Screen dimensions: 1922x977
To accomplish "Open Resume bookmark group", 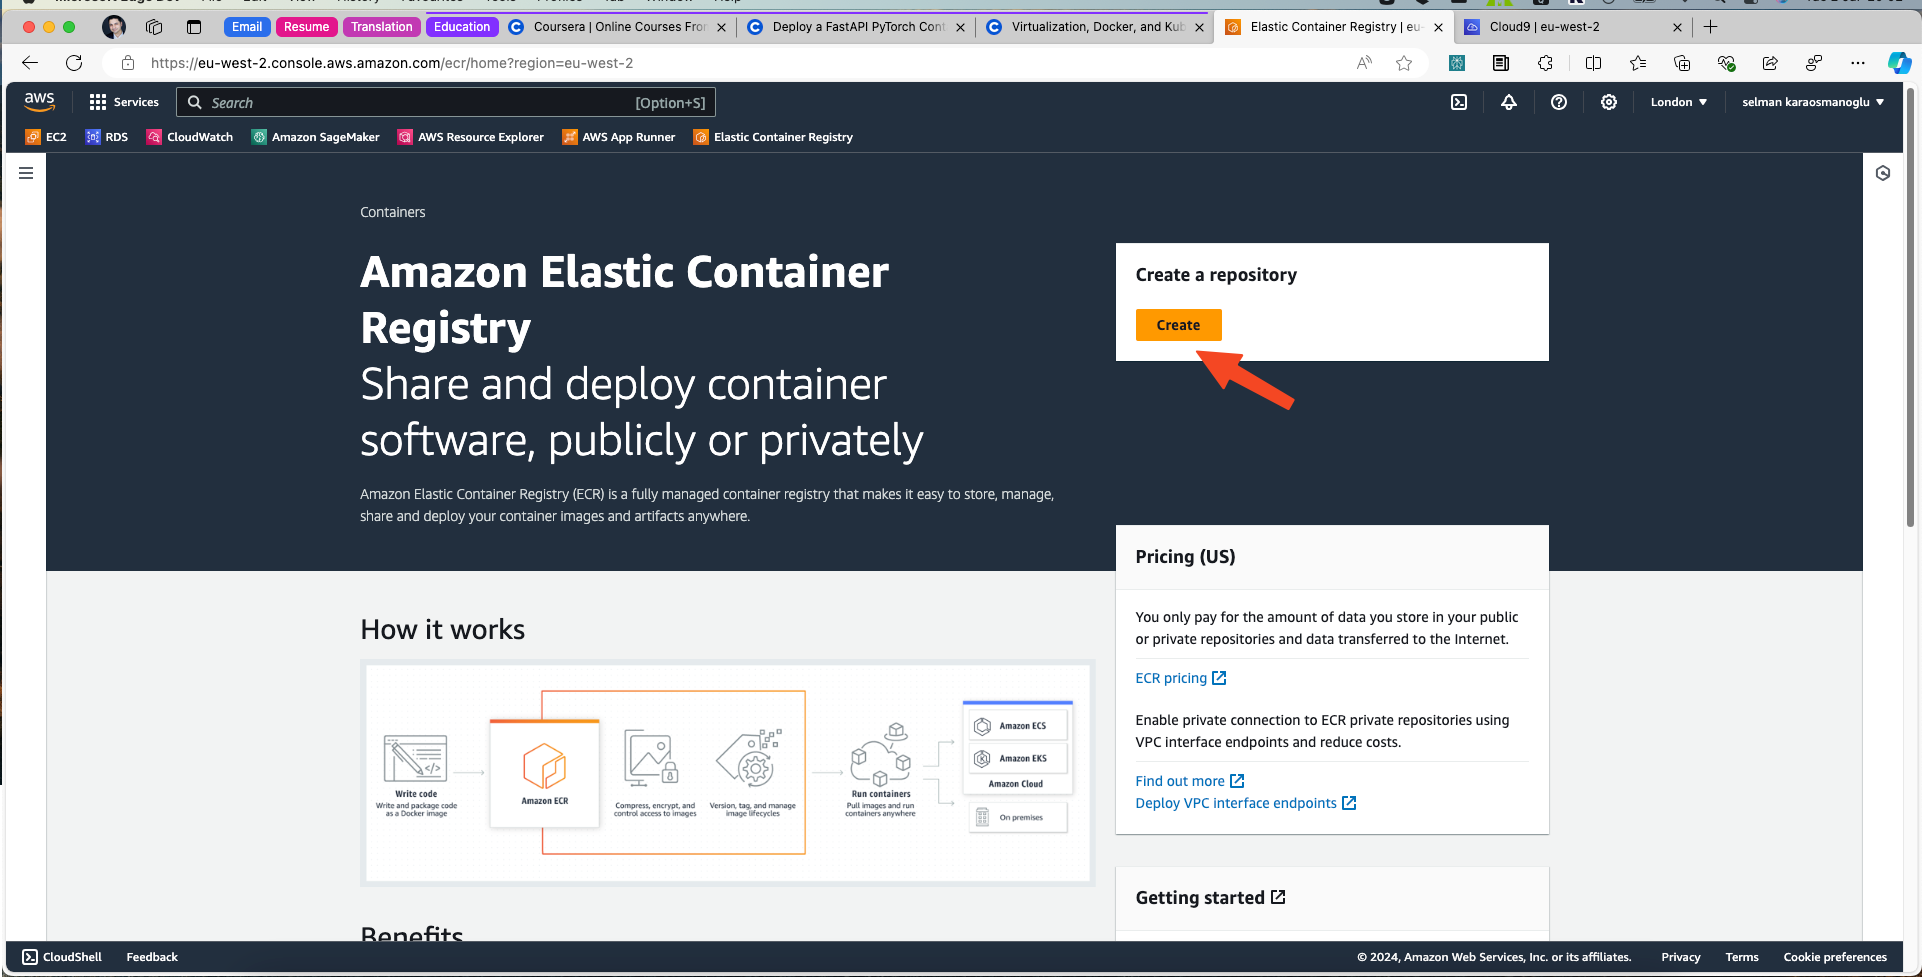I will coord(306,27).
